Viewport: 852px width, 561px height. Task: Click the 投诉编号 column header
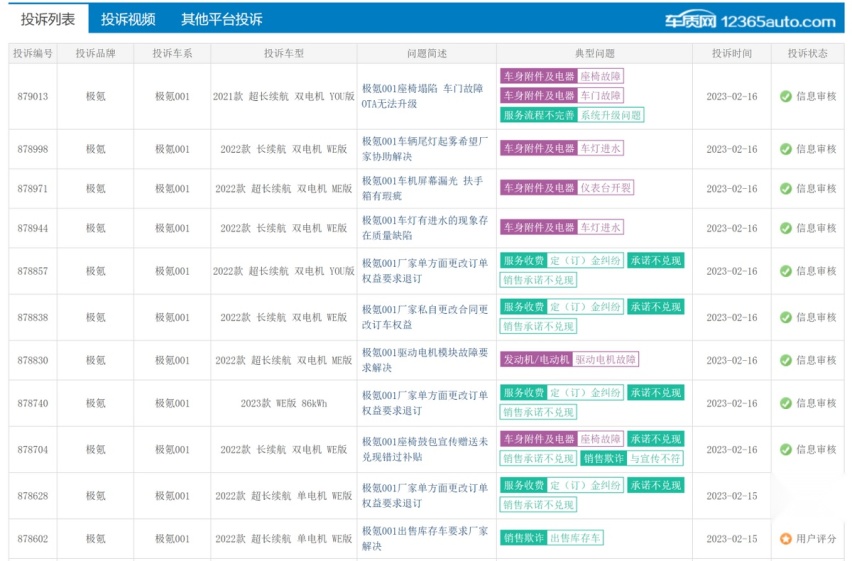(x=33, y=53)
